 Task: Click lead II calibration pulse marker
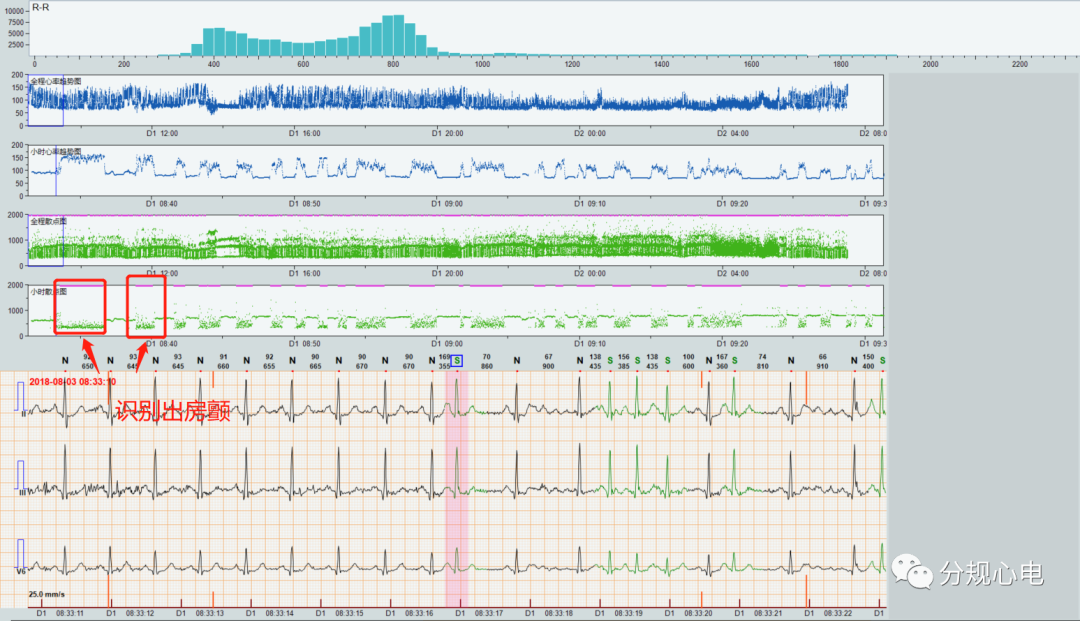20,397
